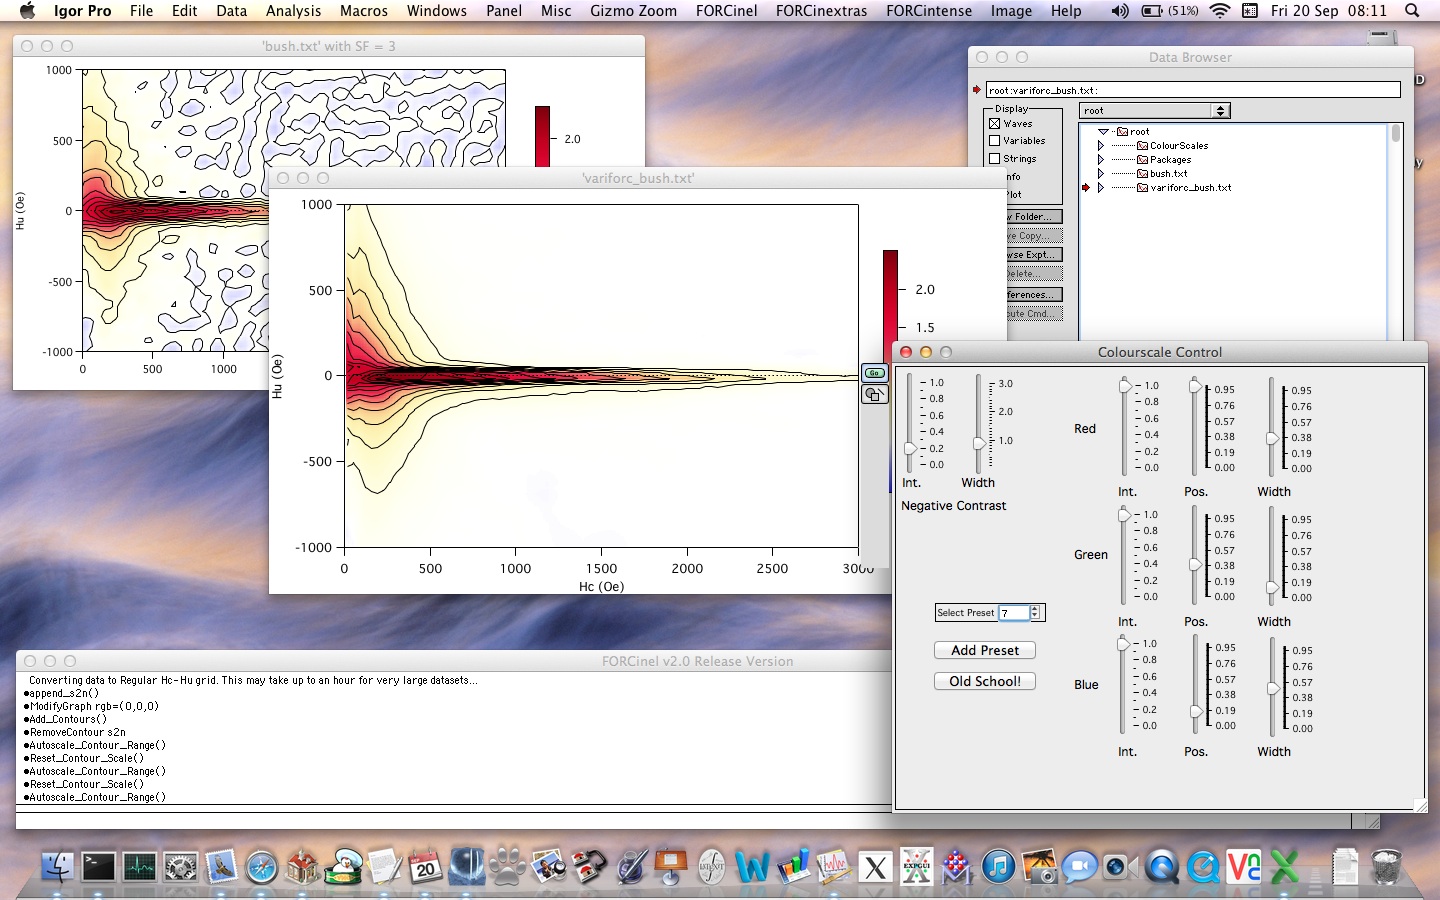
Task: Open Terminal from the dock
Action: 98,866
